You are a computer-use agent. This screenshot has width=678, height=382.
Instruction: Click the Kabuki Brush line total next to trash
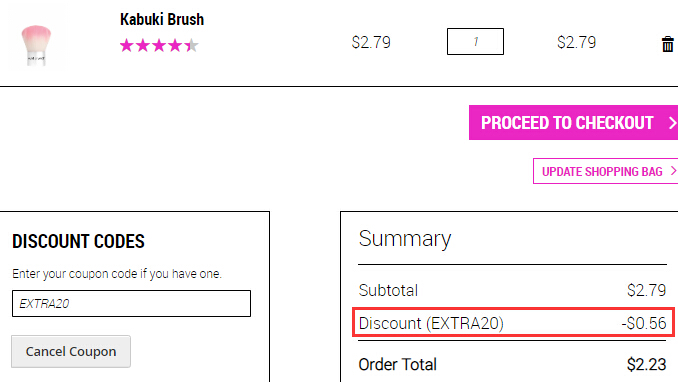576,42
